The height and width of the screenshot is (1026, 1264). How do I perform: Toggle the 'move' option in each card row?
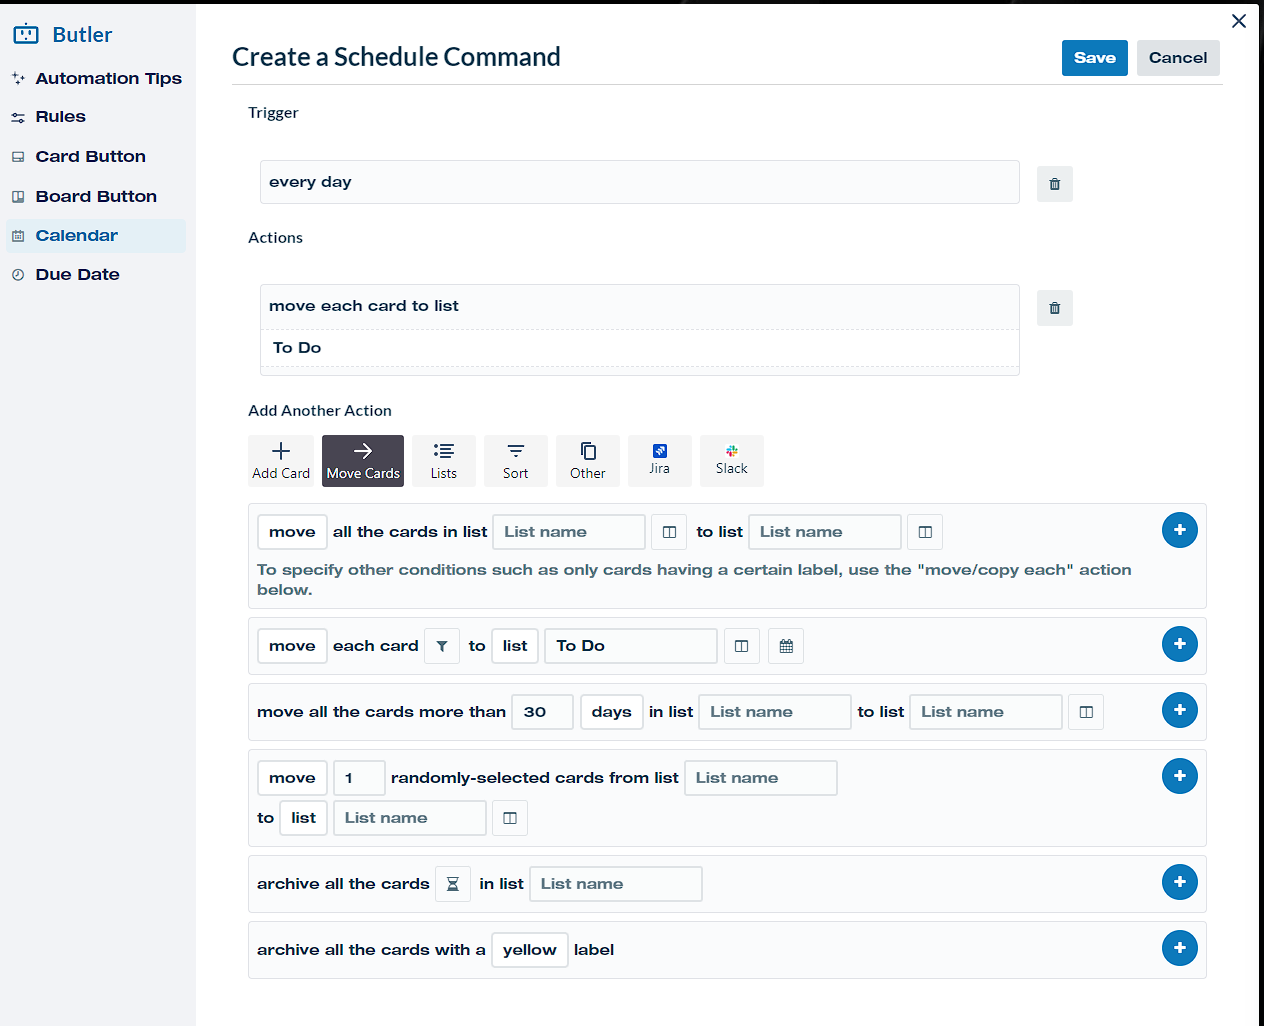coord(292,646)
